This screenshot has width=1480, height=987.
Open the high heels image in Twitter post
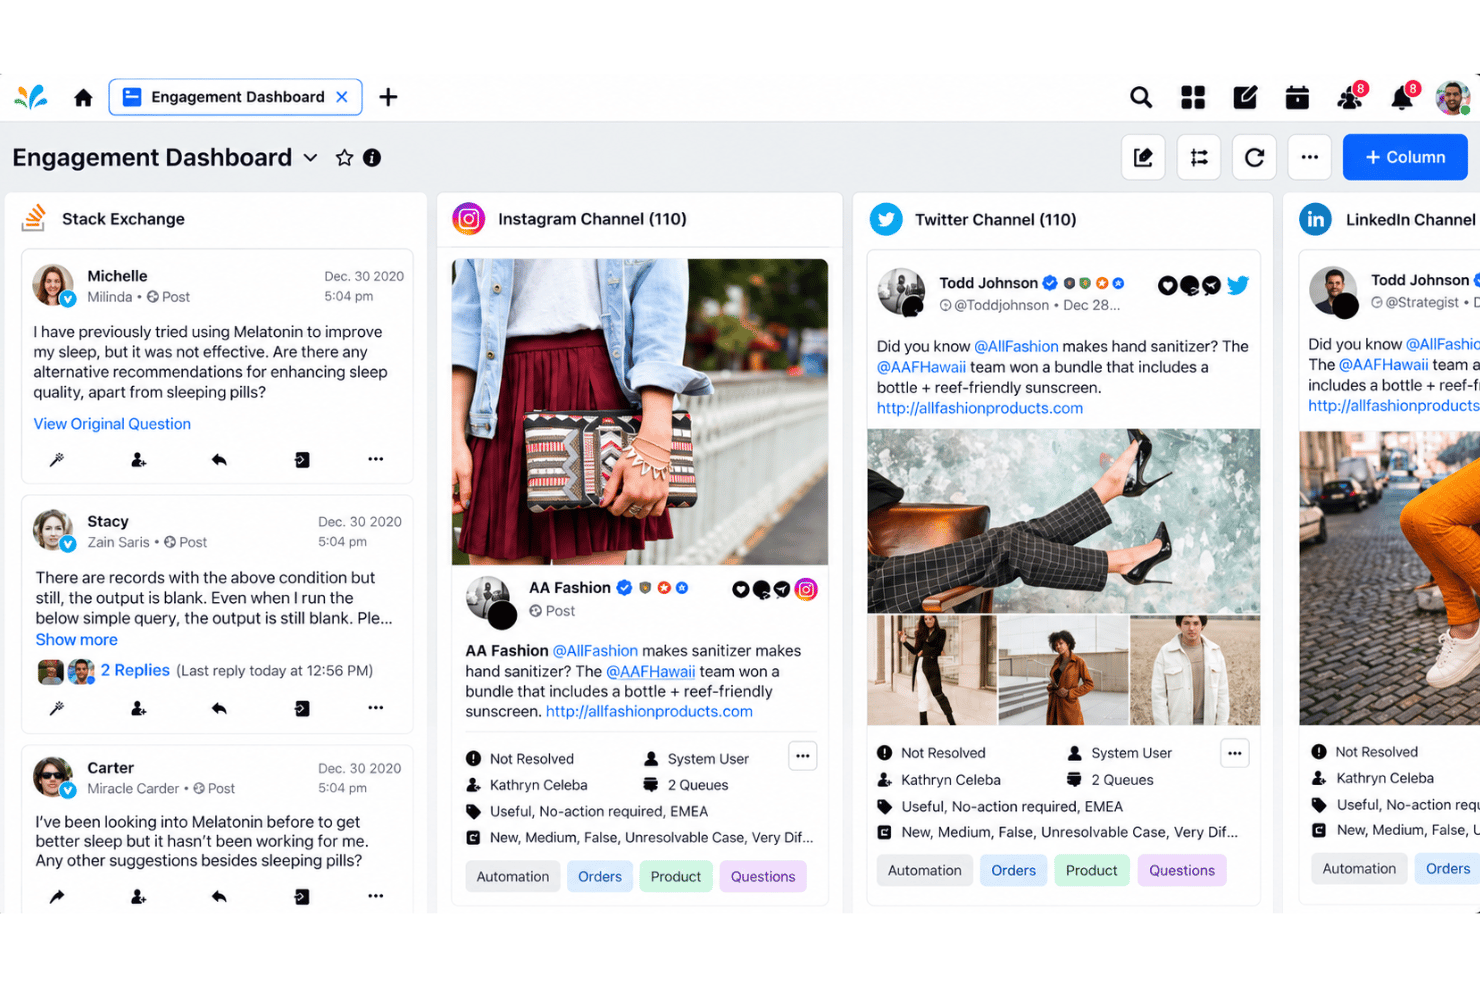[x=1064, y=521]
